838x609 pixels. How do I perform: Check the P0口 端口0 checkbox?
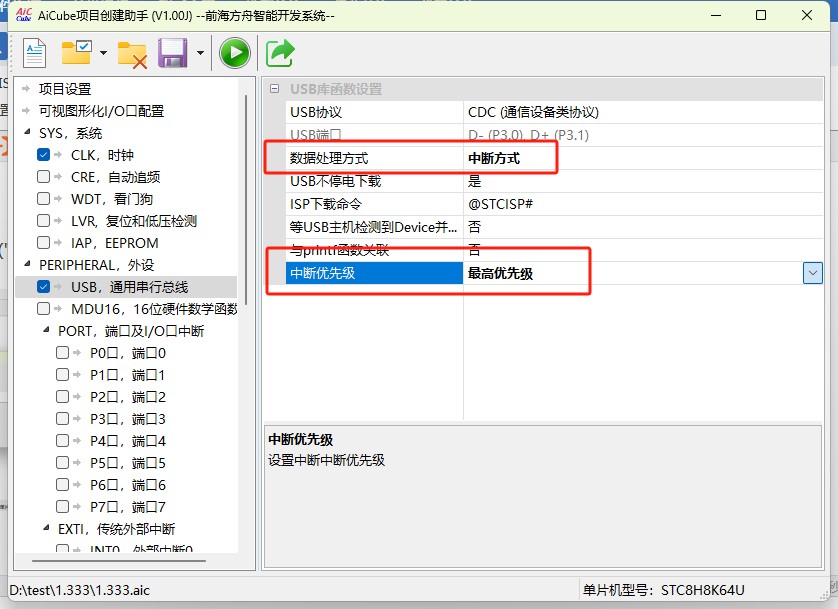[63, 353]
